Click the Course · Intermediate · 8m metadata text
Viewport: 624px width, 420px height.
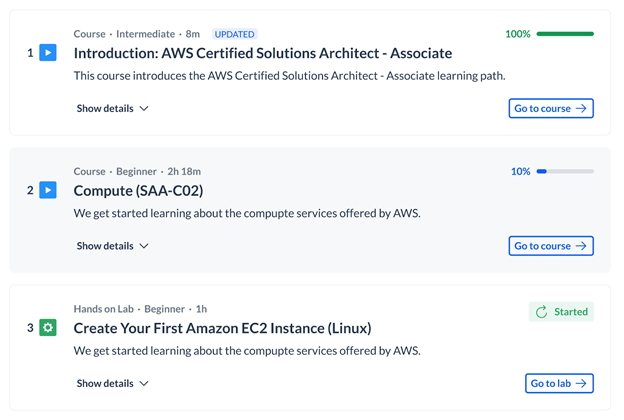point(136,34)
